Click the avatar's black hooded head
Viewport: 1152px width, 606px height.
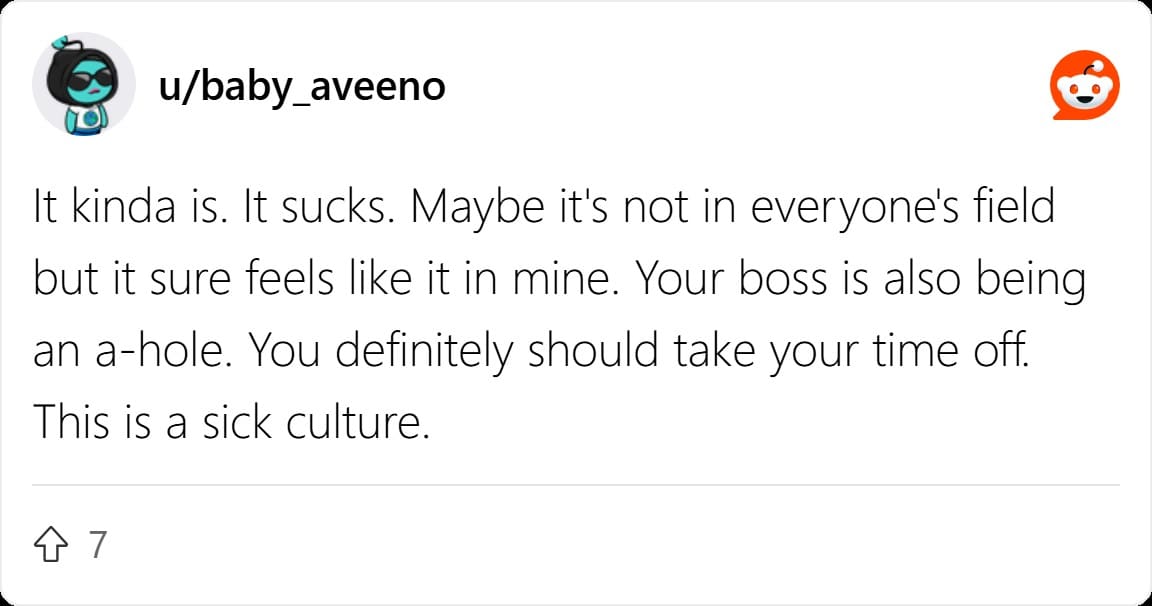81,77
